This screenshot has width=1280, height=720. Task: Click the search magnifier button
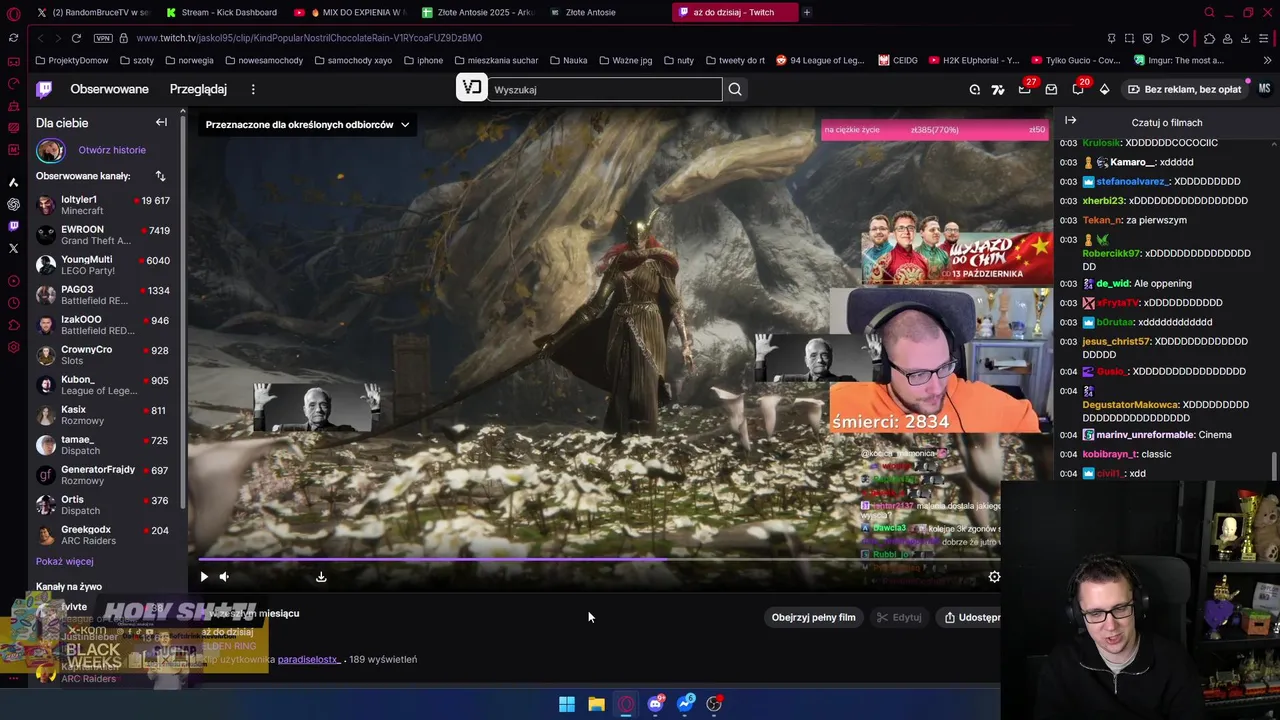click(x=735, y=89)
